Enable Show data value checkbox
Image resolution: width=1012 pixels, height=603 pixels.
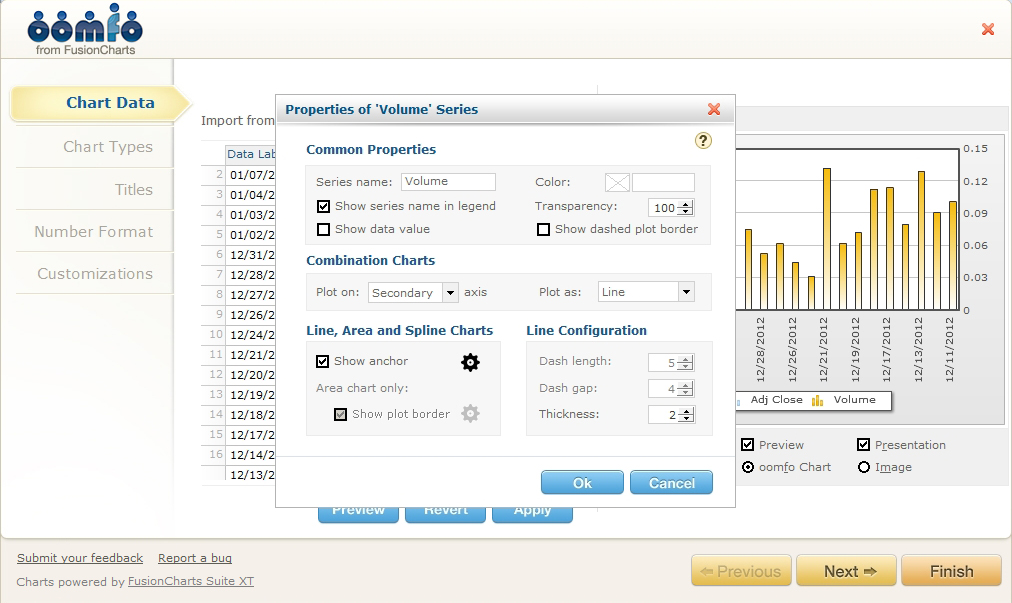coord(323,229)
